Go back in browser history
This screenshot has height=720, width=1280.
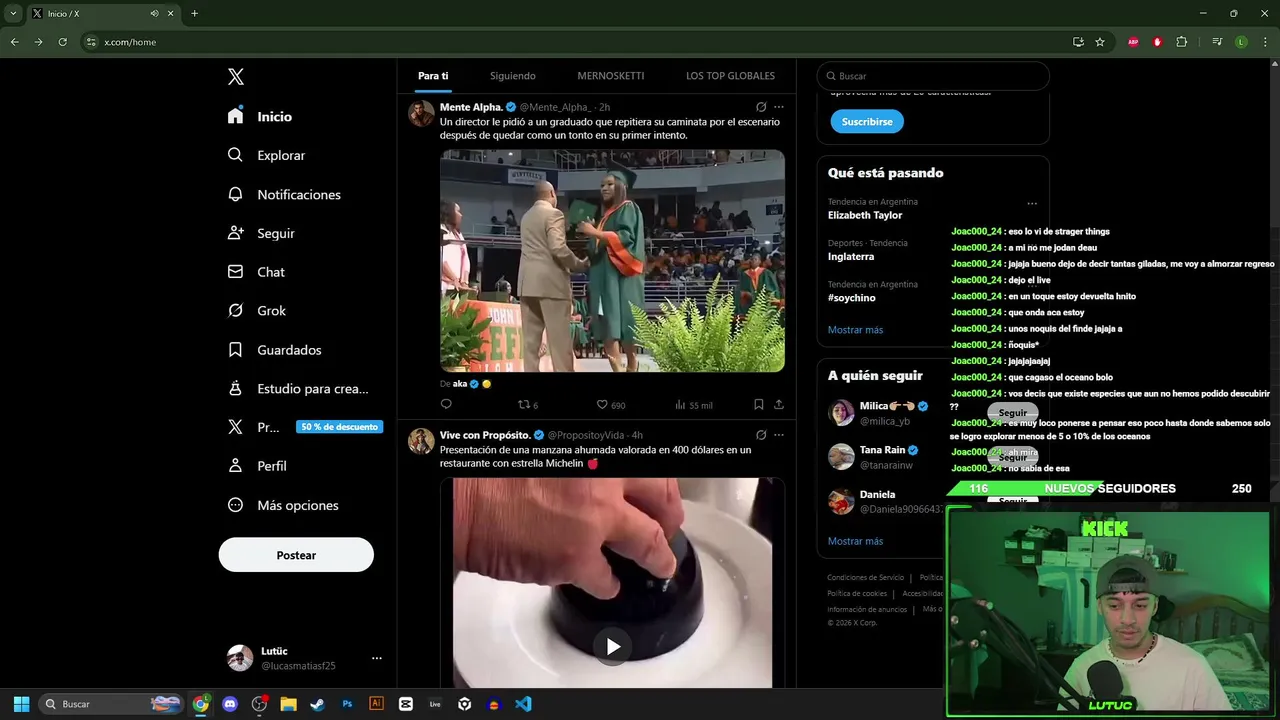[14, 42]
